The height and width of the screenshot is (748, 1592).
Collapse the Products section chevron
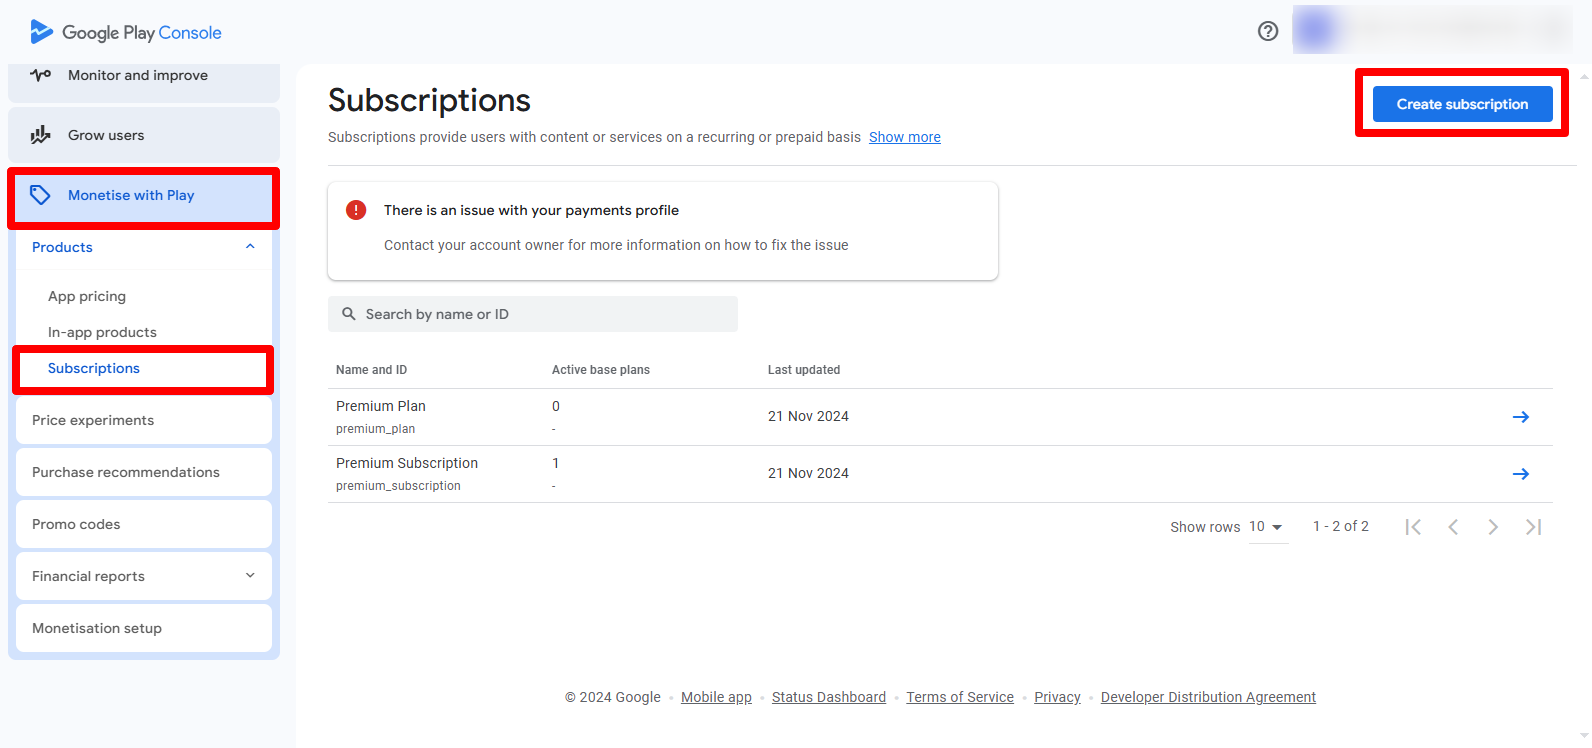tap(250, 247)
